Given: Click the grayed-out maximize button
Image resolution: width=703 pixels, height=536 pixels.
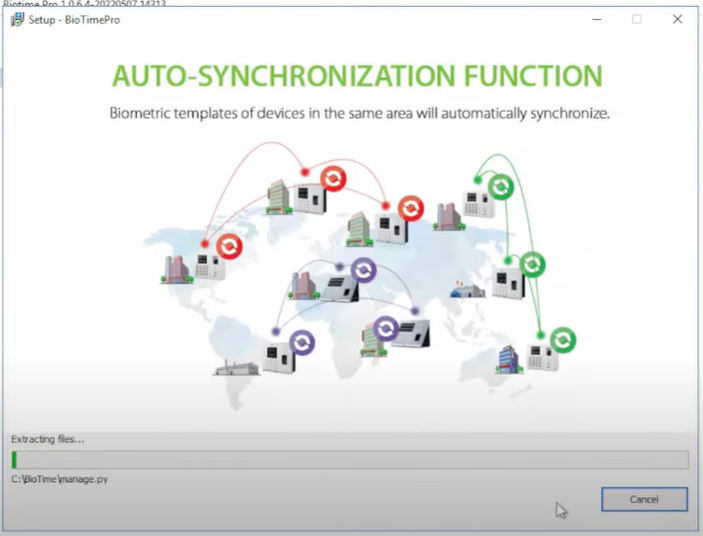Looking at the screenshot, I should point(637,19).
